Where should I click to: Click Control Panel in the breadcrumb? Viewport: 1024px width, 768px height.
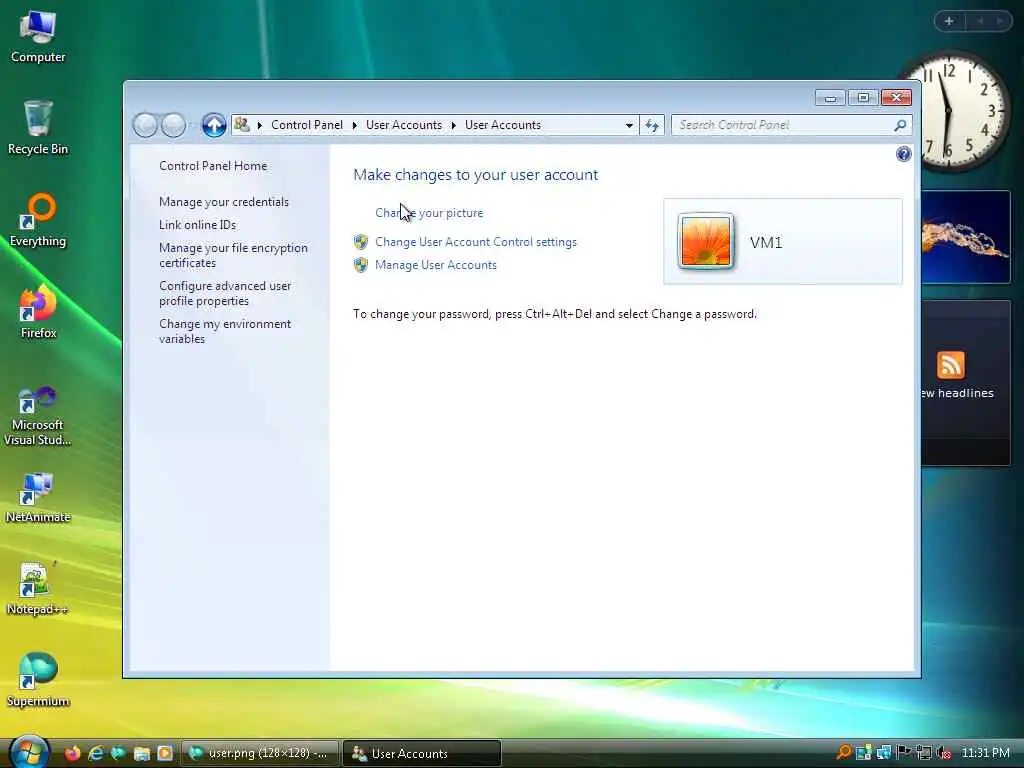(307, 125)
